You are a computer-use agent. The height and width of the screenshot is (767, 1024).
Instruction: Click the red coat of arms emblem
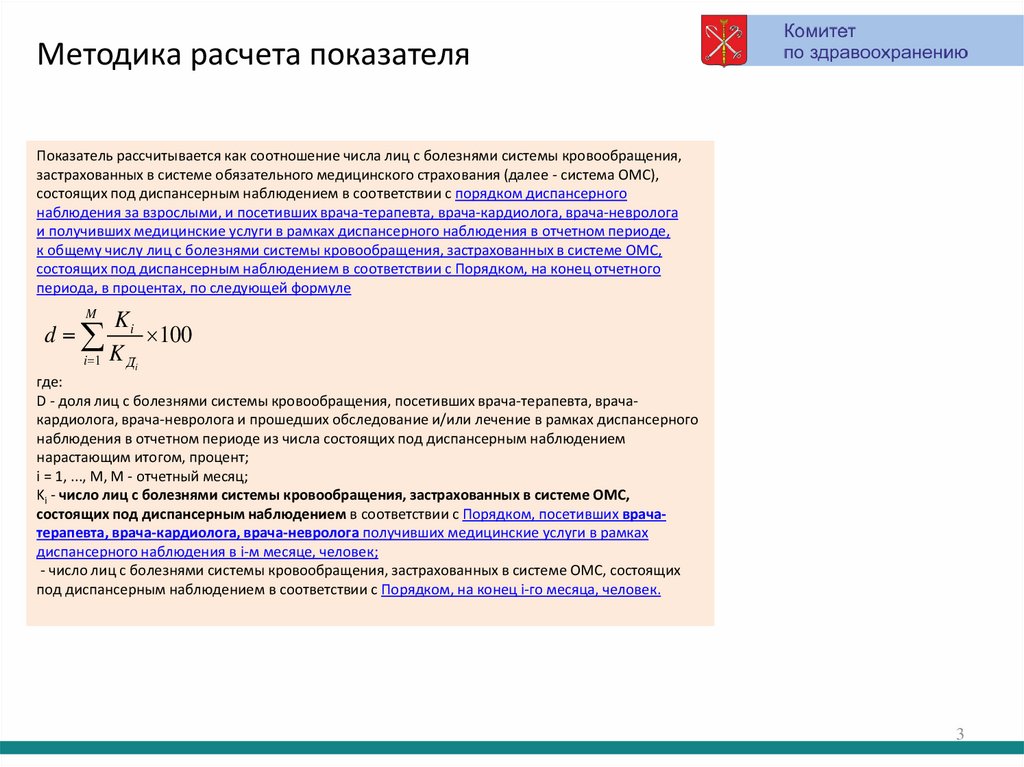[x=724, y=42]
